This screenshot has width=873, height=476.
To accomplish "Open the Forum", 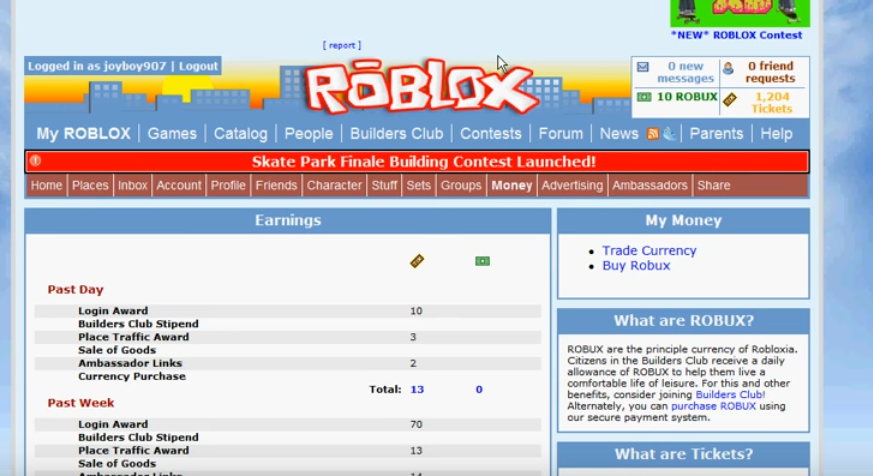I will point(561,134).
